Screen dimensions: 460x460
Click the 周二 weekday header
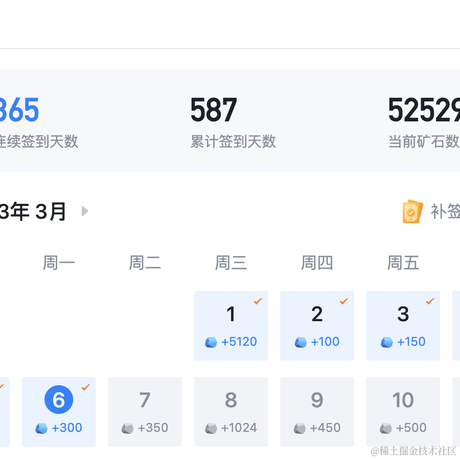145,263
